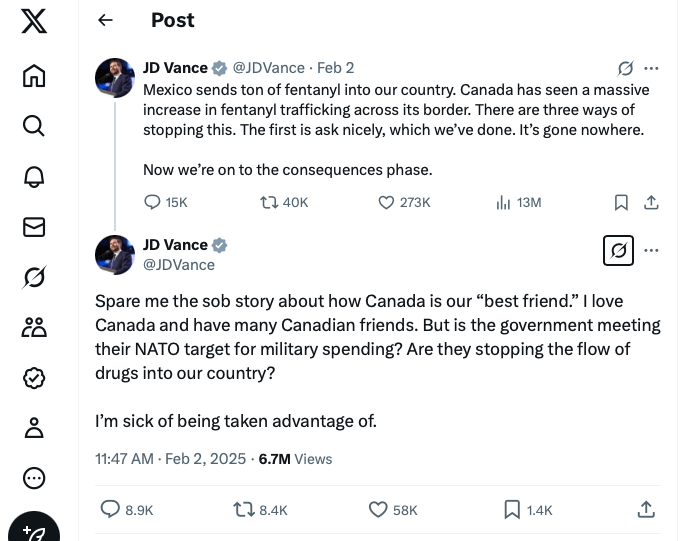Viewport: 681px width, 541px height.
Task: Open Search from the sidebar
Action: pos(34,125)
